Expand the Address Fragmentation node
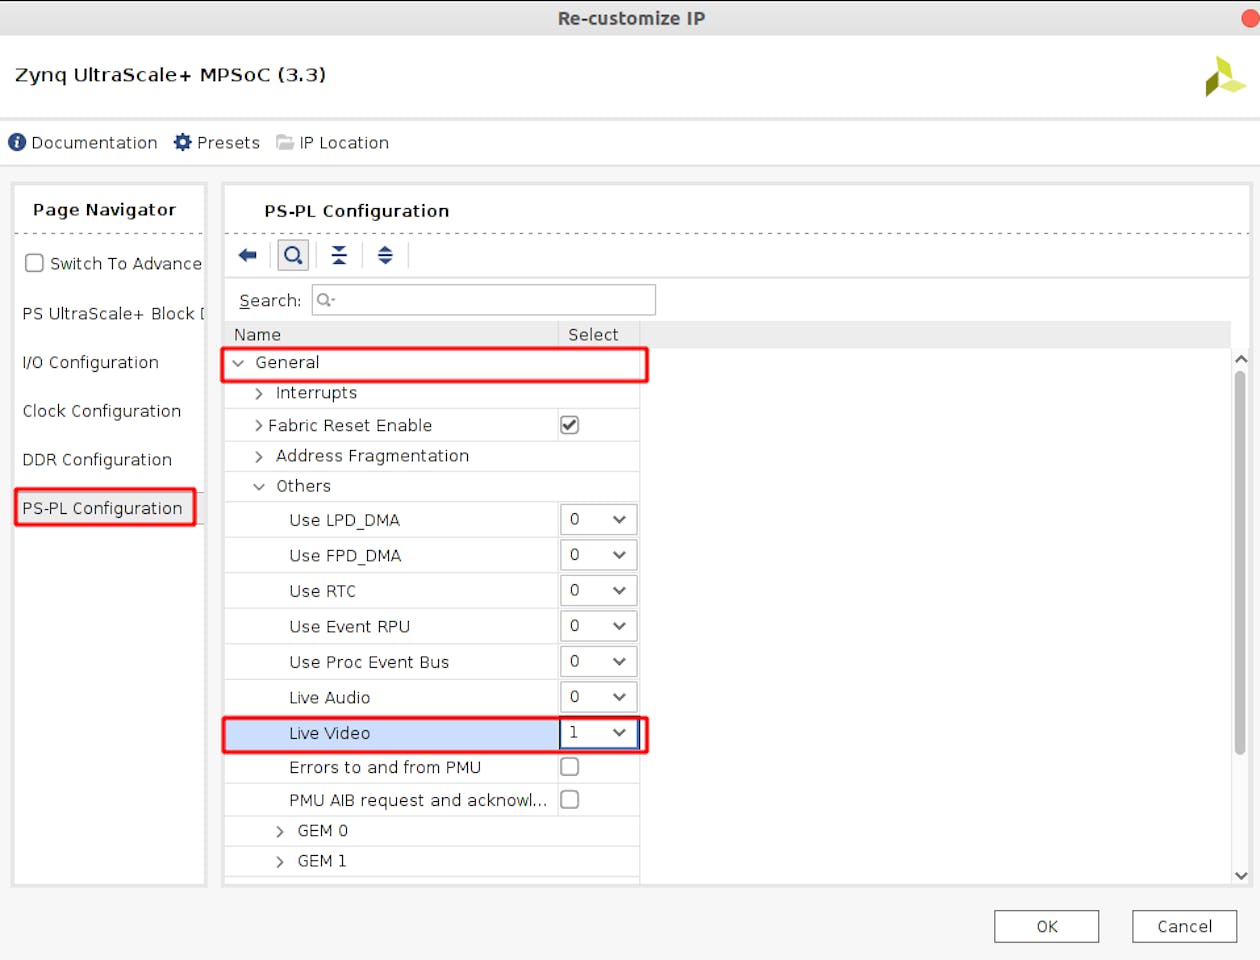 click(259, 457)
